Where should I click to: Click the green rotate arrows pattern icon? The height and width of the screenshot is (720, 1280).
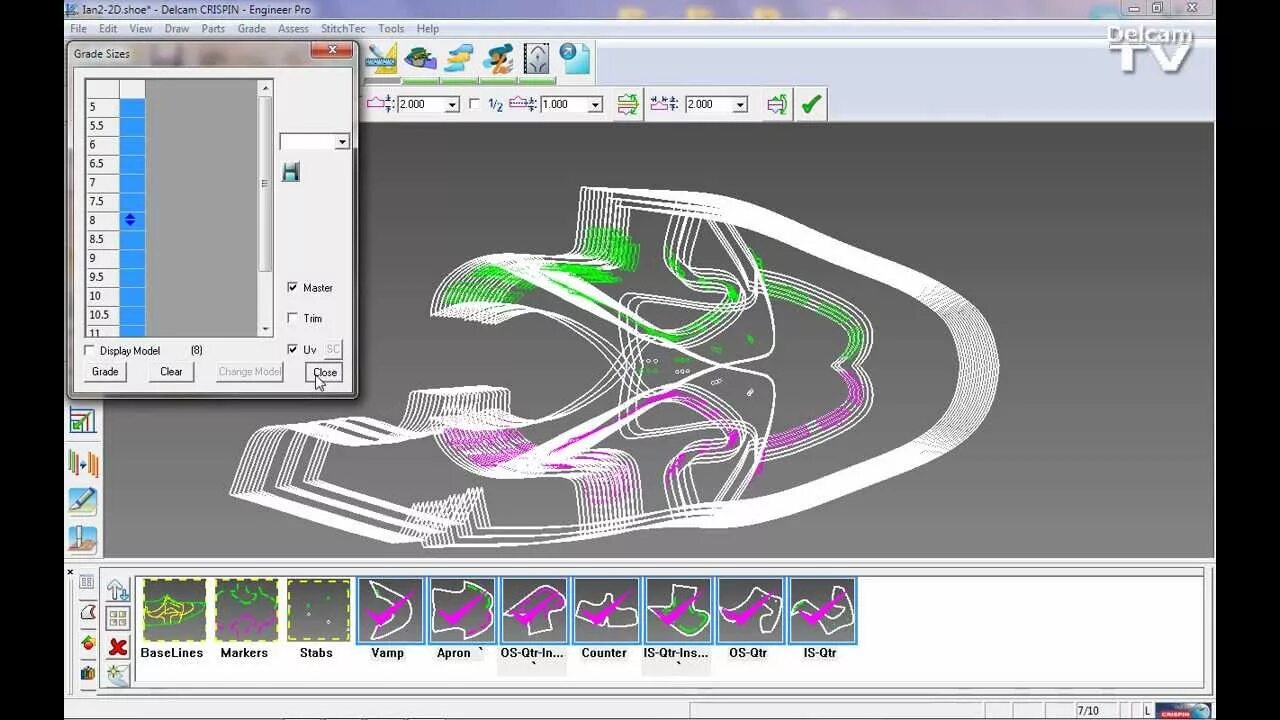coord(777,104)
